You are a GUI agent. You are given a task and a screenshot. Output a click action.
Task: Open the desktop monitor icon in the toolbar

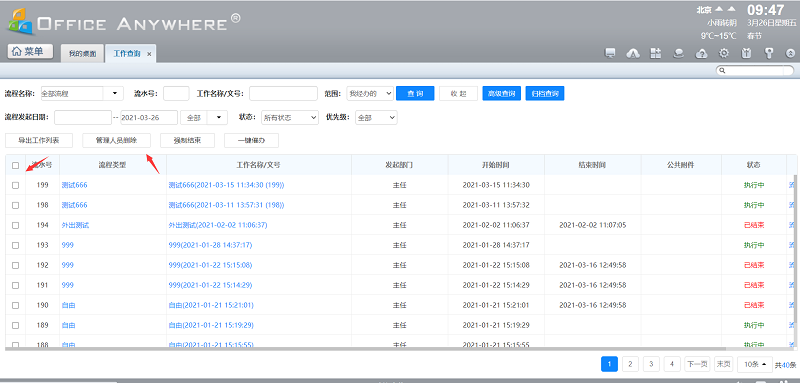[610, 54]
